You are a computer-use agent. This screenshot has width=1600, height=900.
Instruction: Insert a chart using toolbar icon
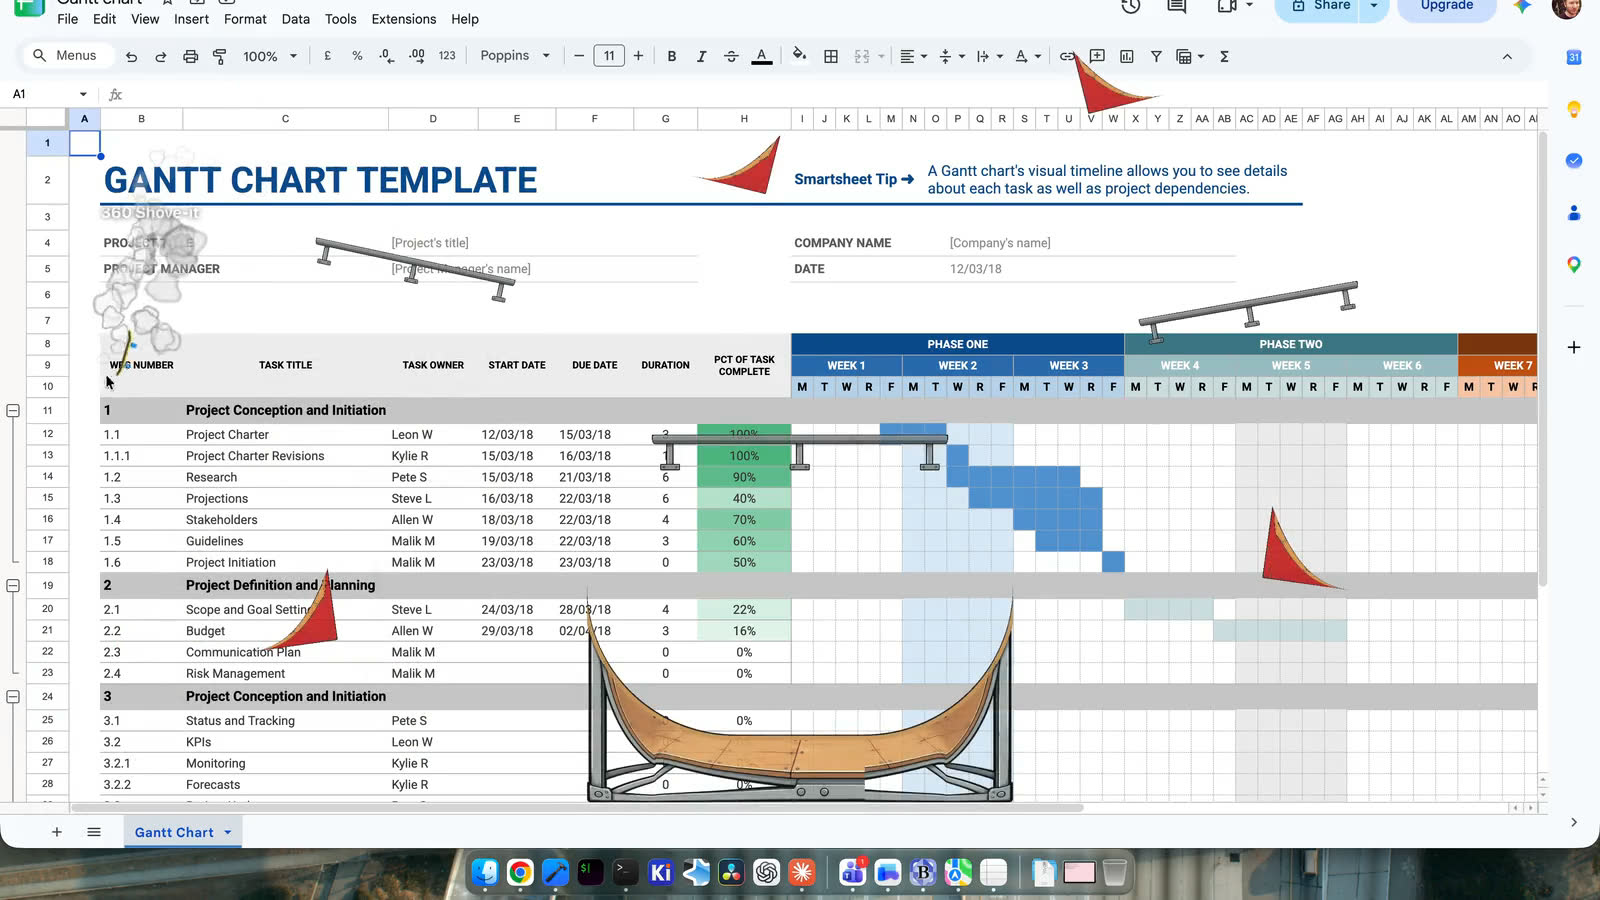(1127, 56)
